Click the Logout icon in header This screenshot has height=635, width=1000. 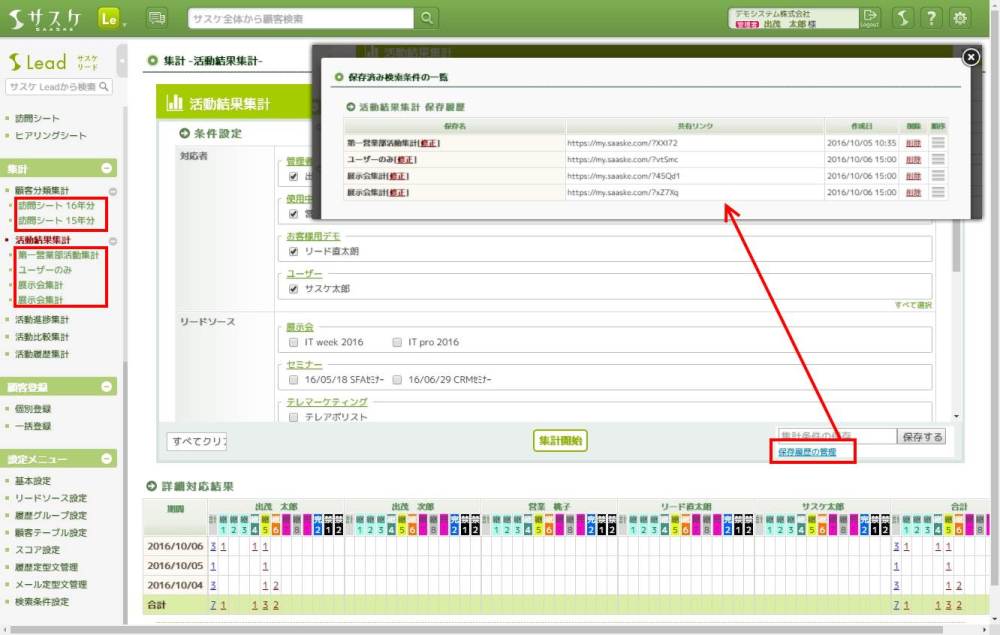tap(870, 18)
